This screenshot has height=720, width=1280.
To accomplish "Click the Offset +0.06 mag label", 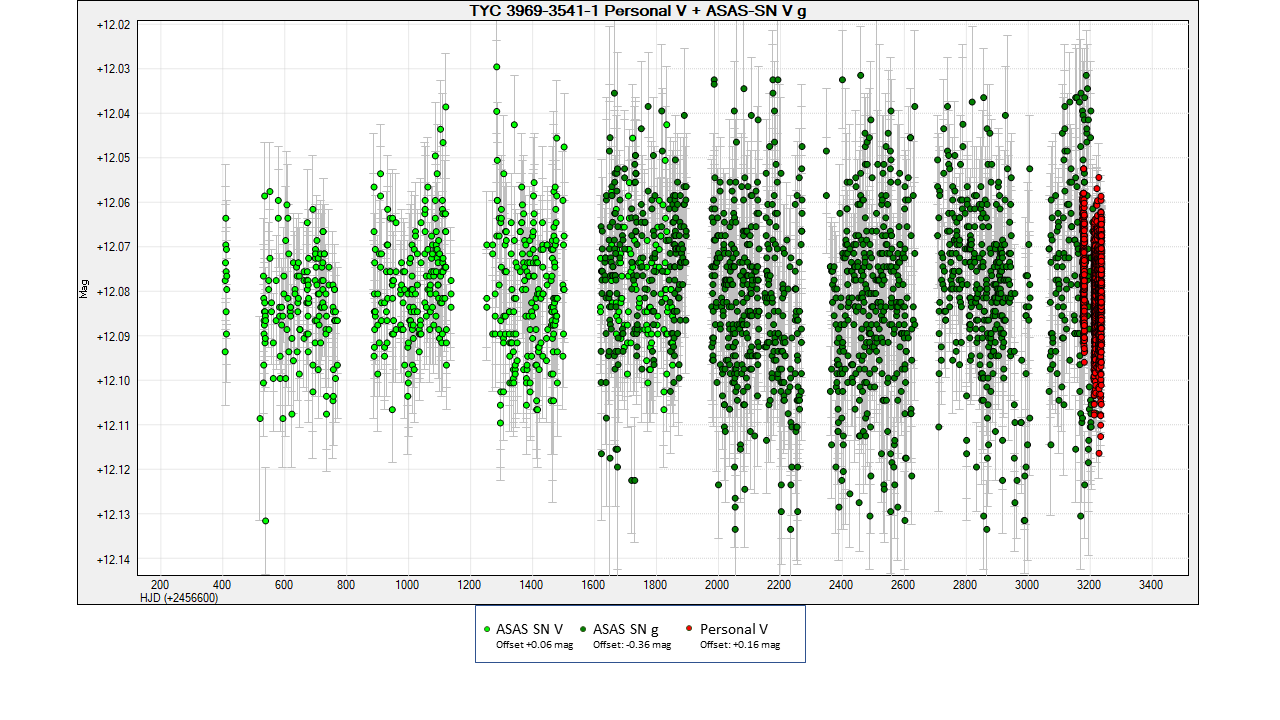I will click(x=535, y=645).
